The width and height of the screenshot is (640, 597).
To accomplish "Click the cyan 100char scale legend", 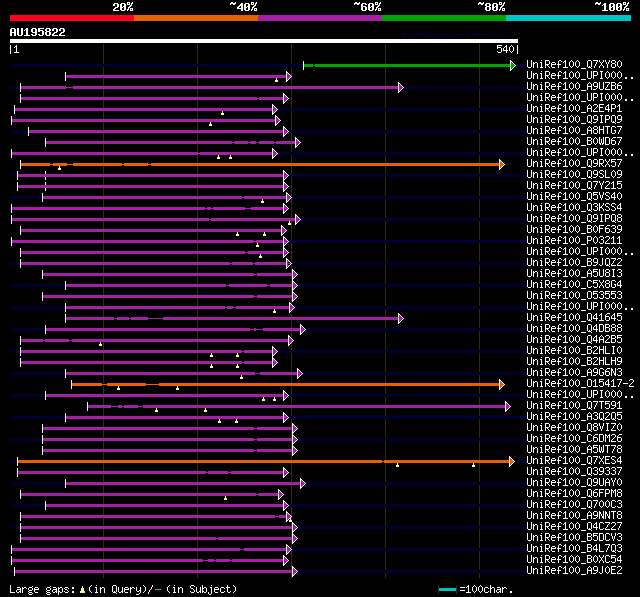I will coord(447,589).
